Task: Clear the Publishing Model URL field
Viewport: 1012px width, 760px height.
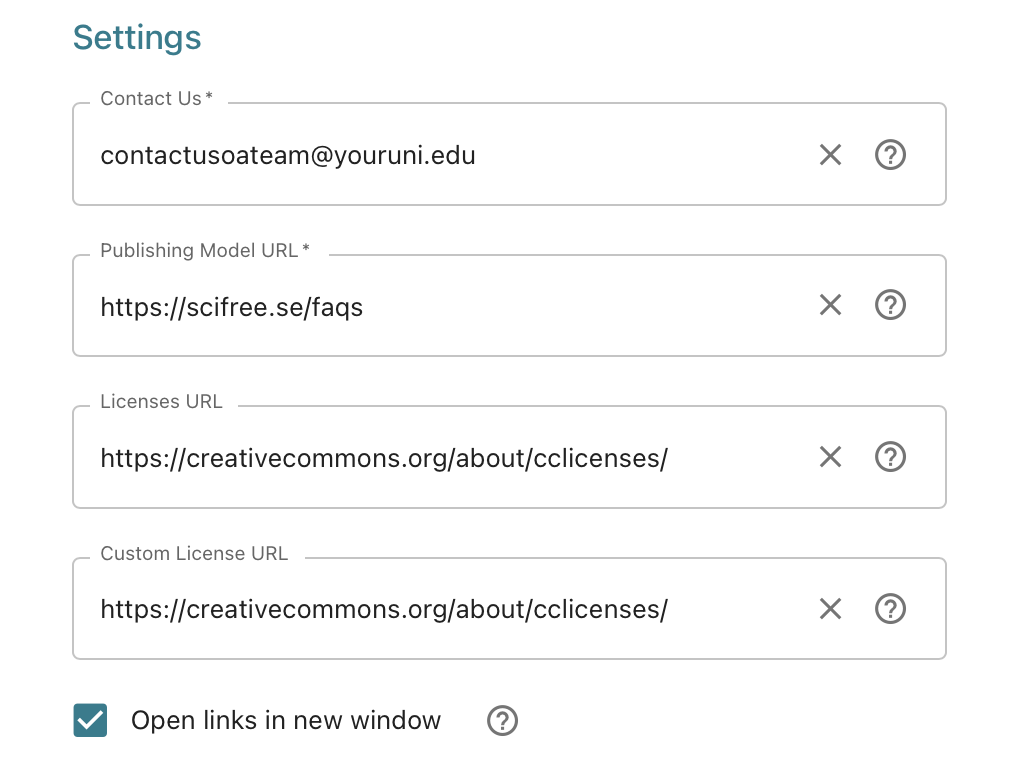Action: (x=830, y=305)
